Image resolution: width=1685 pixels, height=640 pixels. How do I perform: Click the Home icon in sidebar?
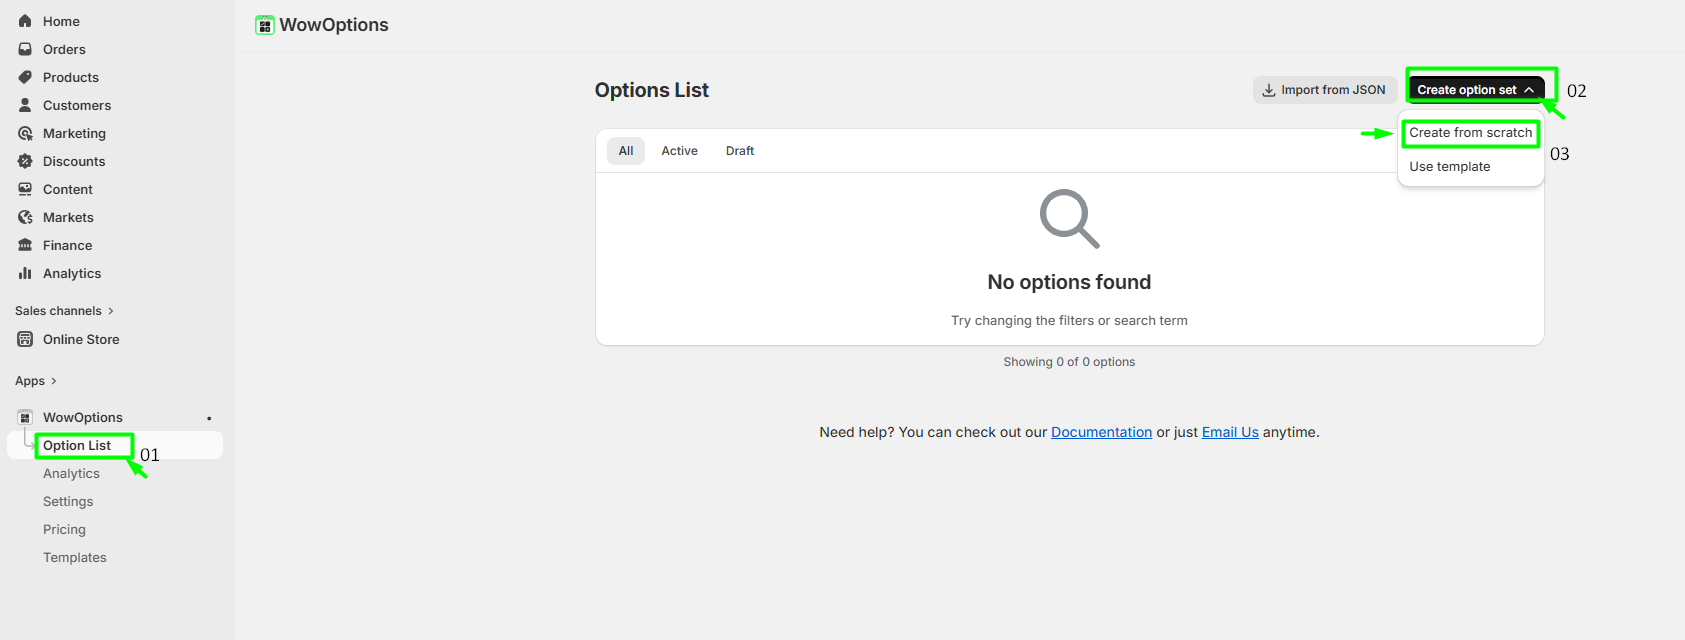(x=25, y=21)
